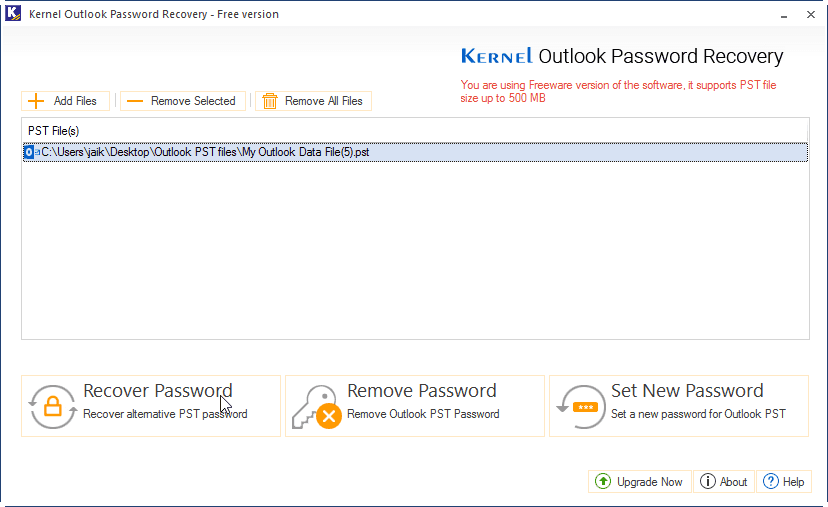The image size is (828, 507).
Task: Click the Kernel app logo in title bar
Action: point(13,14)
